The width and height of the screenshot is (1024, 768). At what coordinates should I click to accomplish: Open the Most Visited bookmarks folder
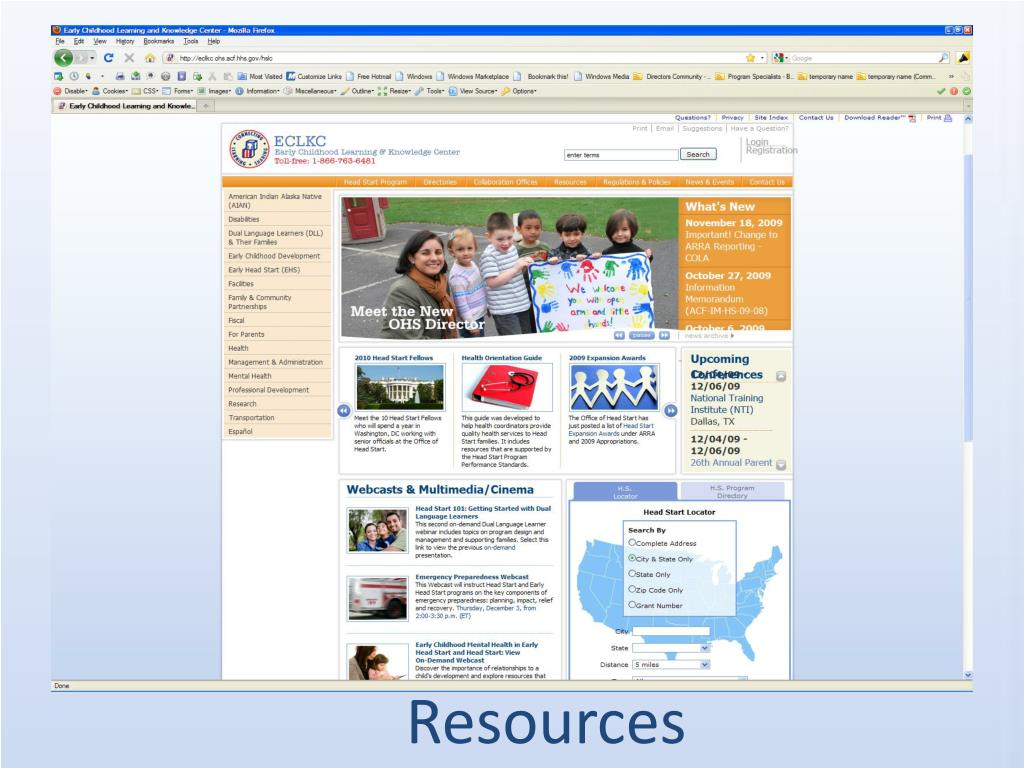pyautogui.click(x=260, y=76)
